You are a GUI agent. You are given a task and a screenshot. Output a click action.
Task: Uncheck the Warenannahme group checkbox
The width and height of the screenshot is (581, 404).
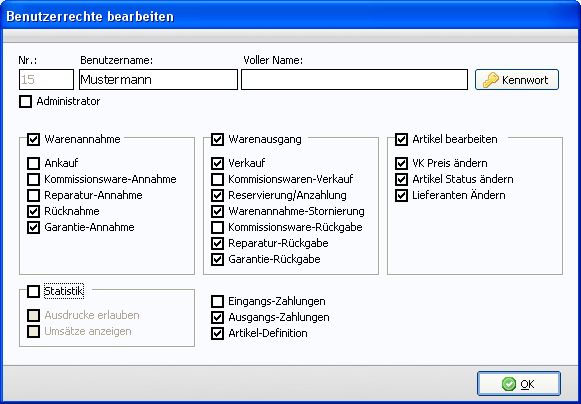(33, 140)
